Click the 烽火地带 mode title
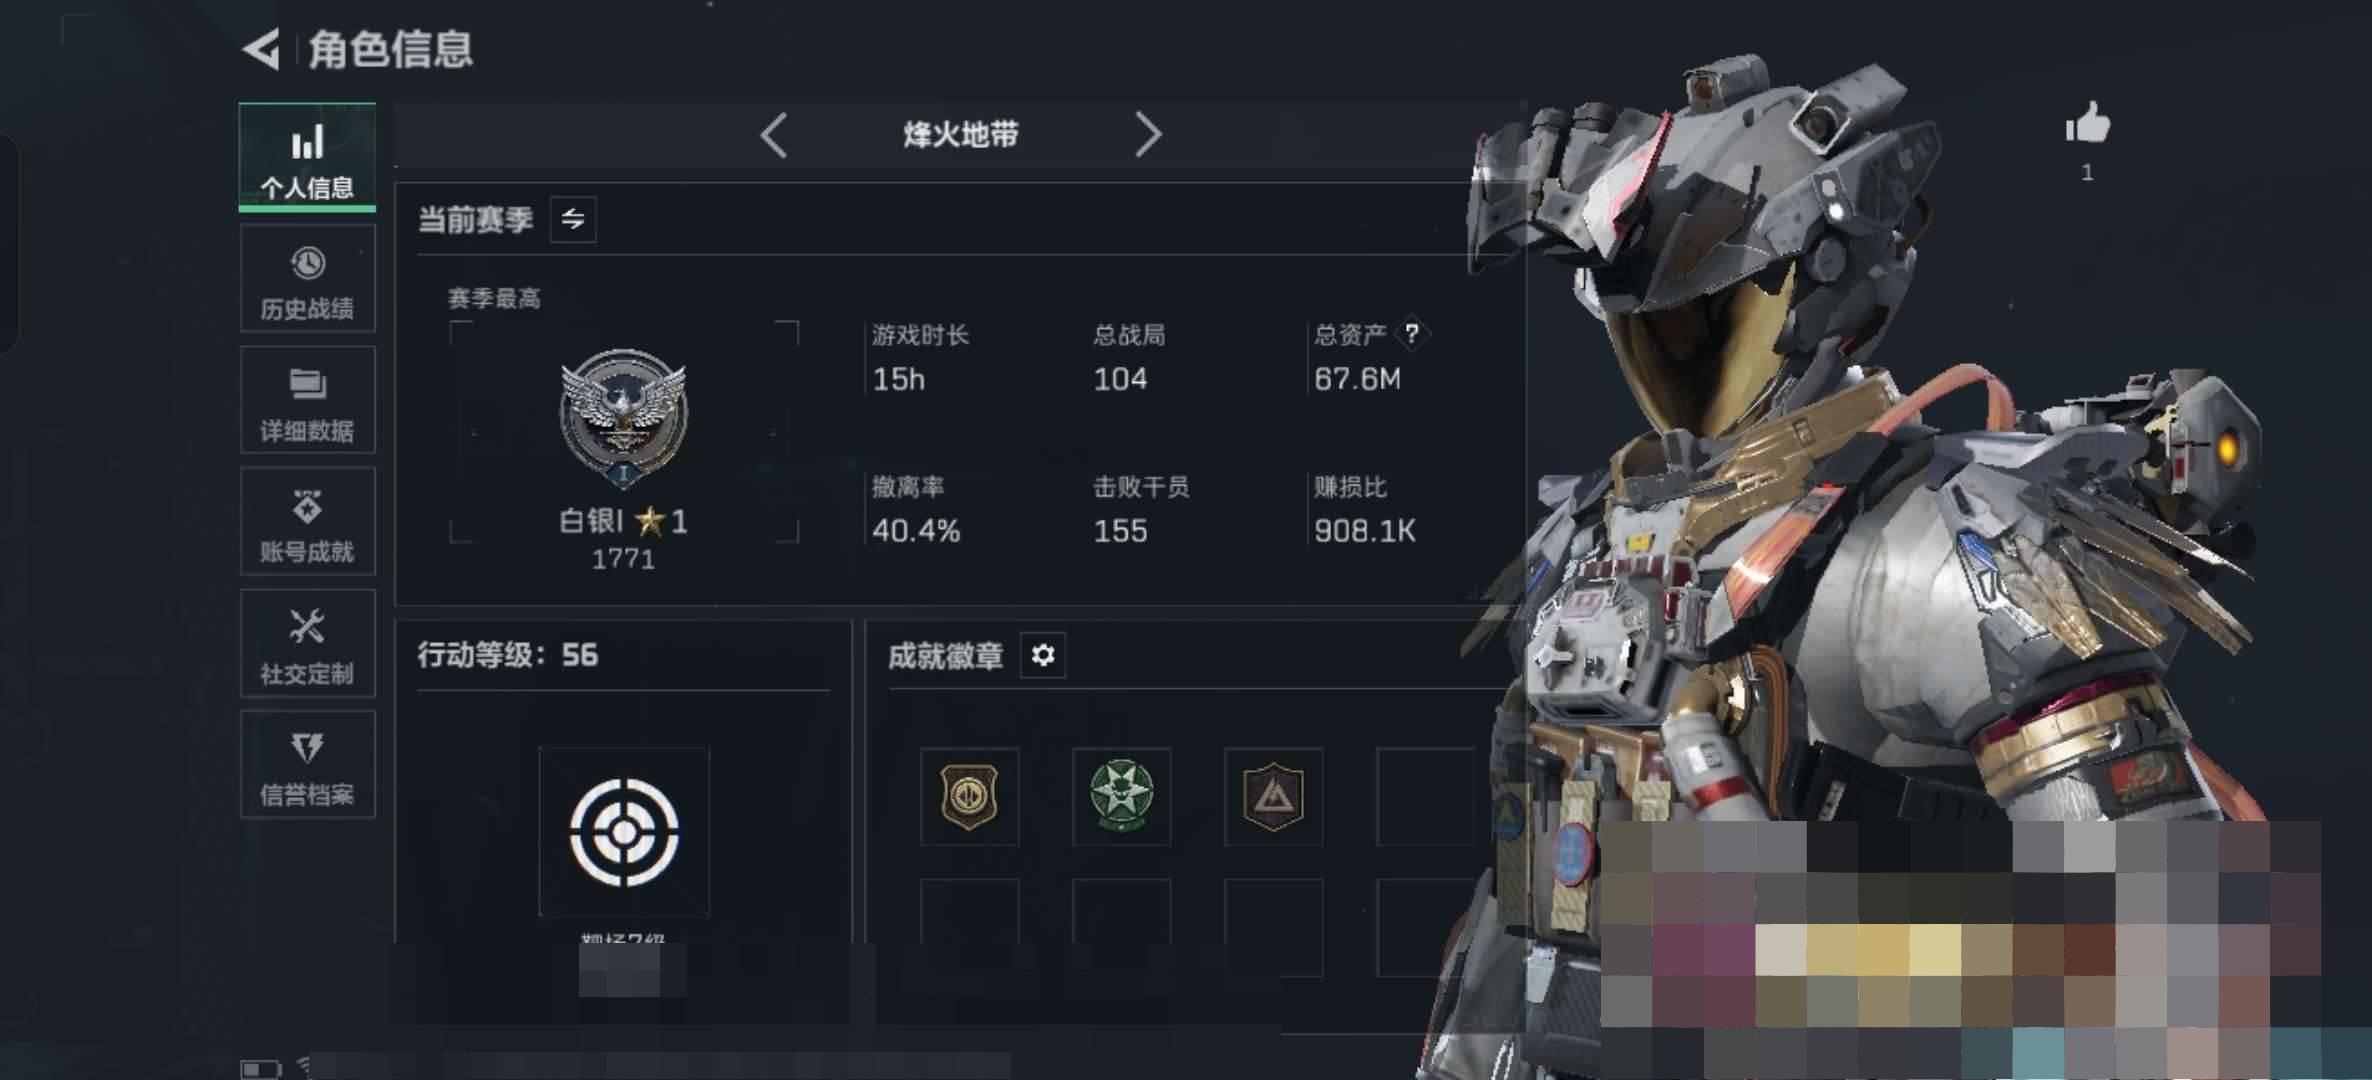Viewport: 2372px width, 1080px height. click(960, 134)
